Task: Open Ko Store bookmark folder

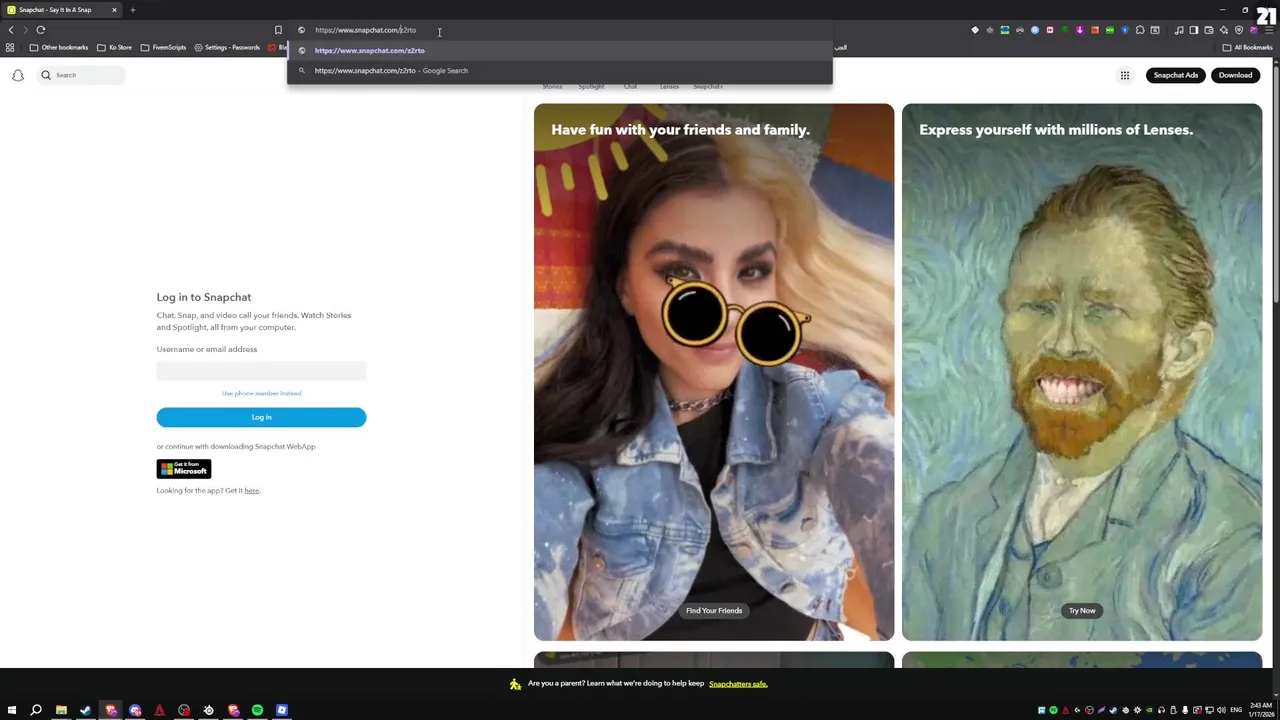Action: (114, 47)
